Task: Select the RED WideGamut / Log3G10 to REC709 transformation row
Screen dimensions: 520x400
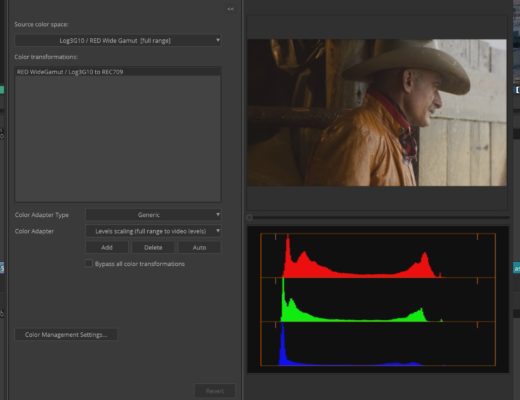Action: (118, 72)
